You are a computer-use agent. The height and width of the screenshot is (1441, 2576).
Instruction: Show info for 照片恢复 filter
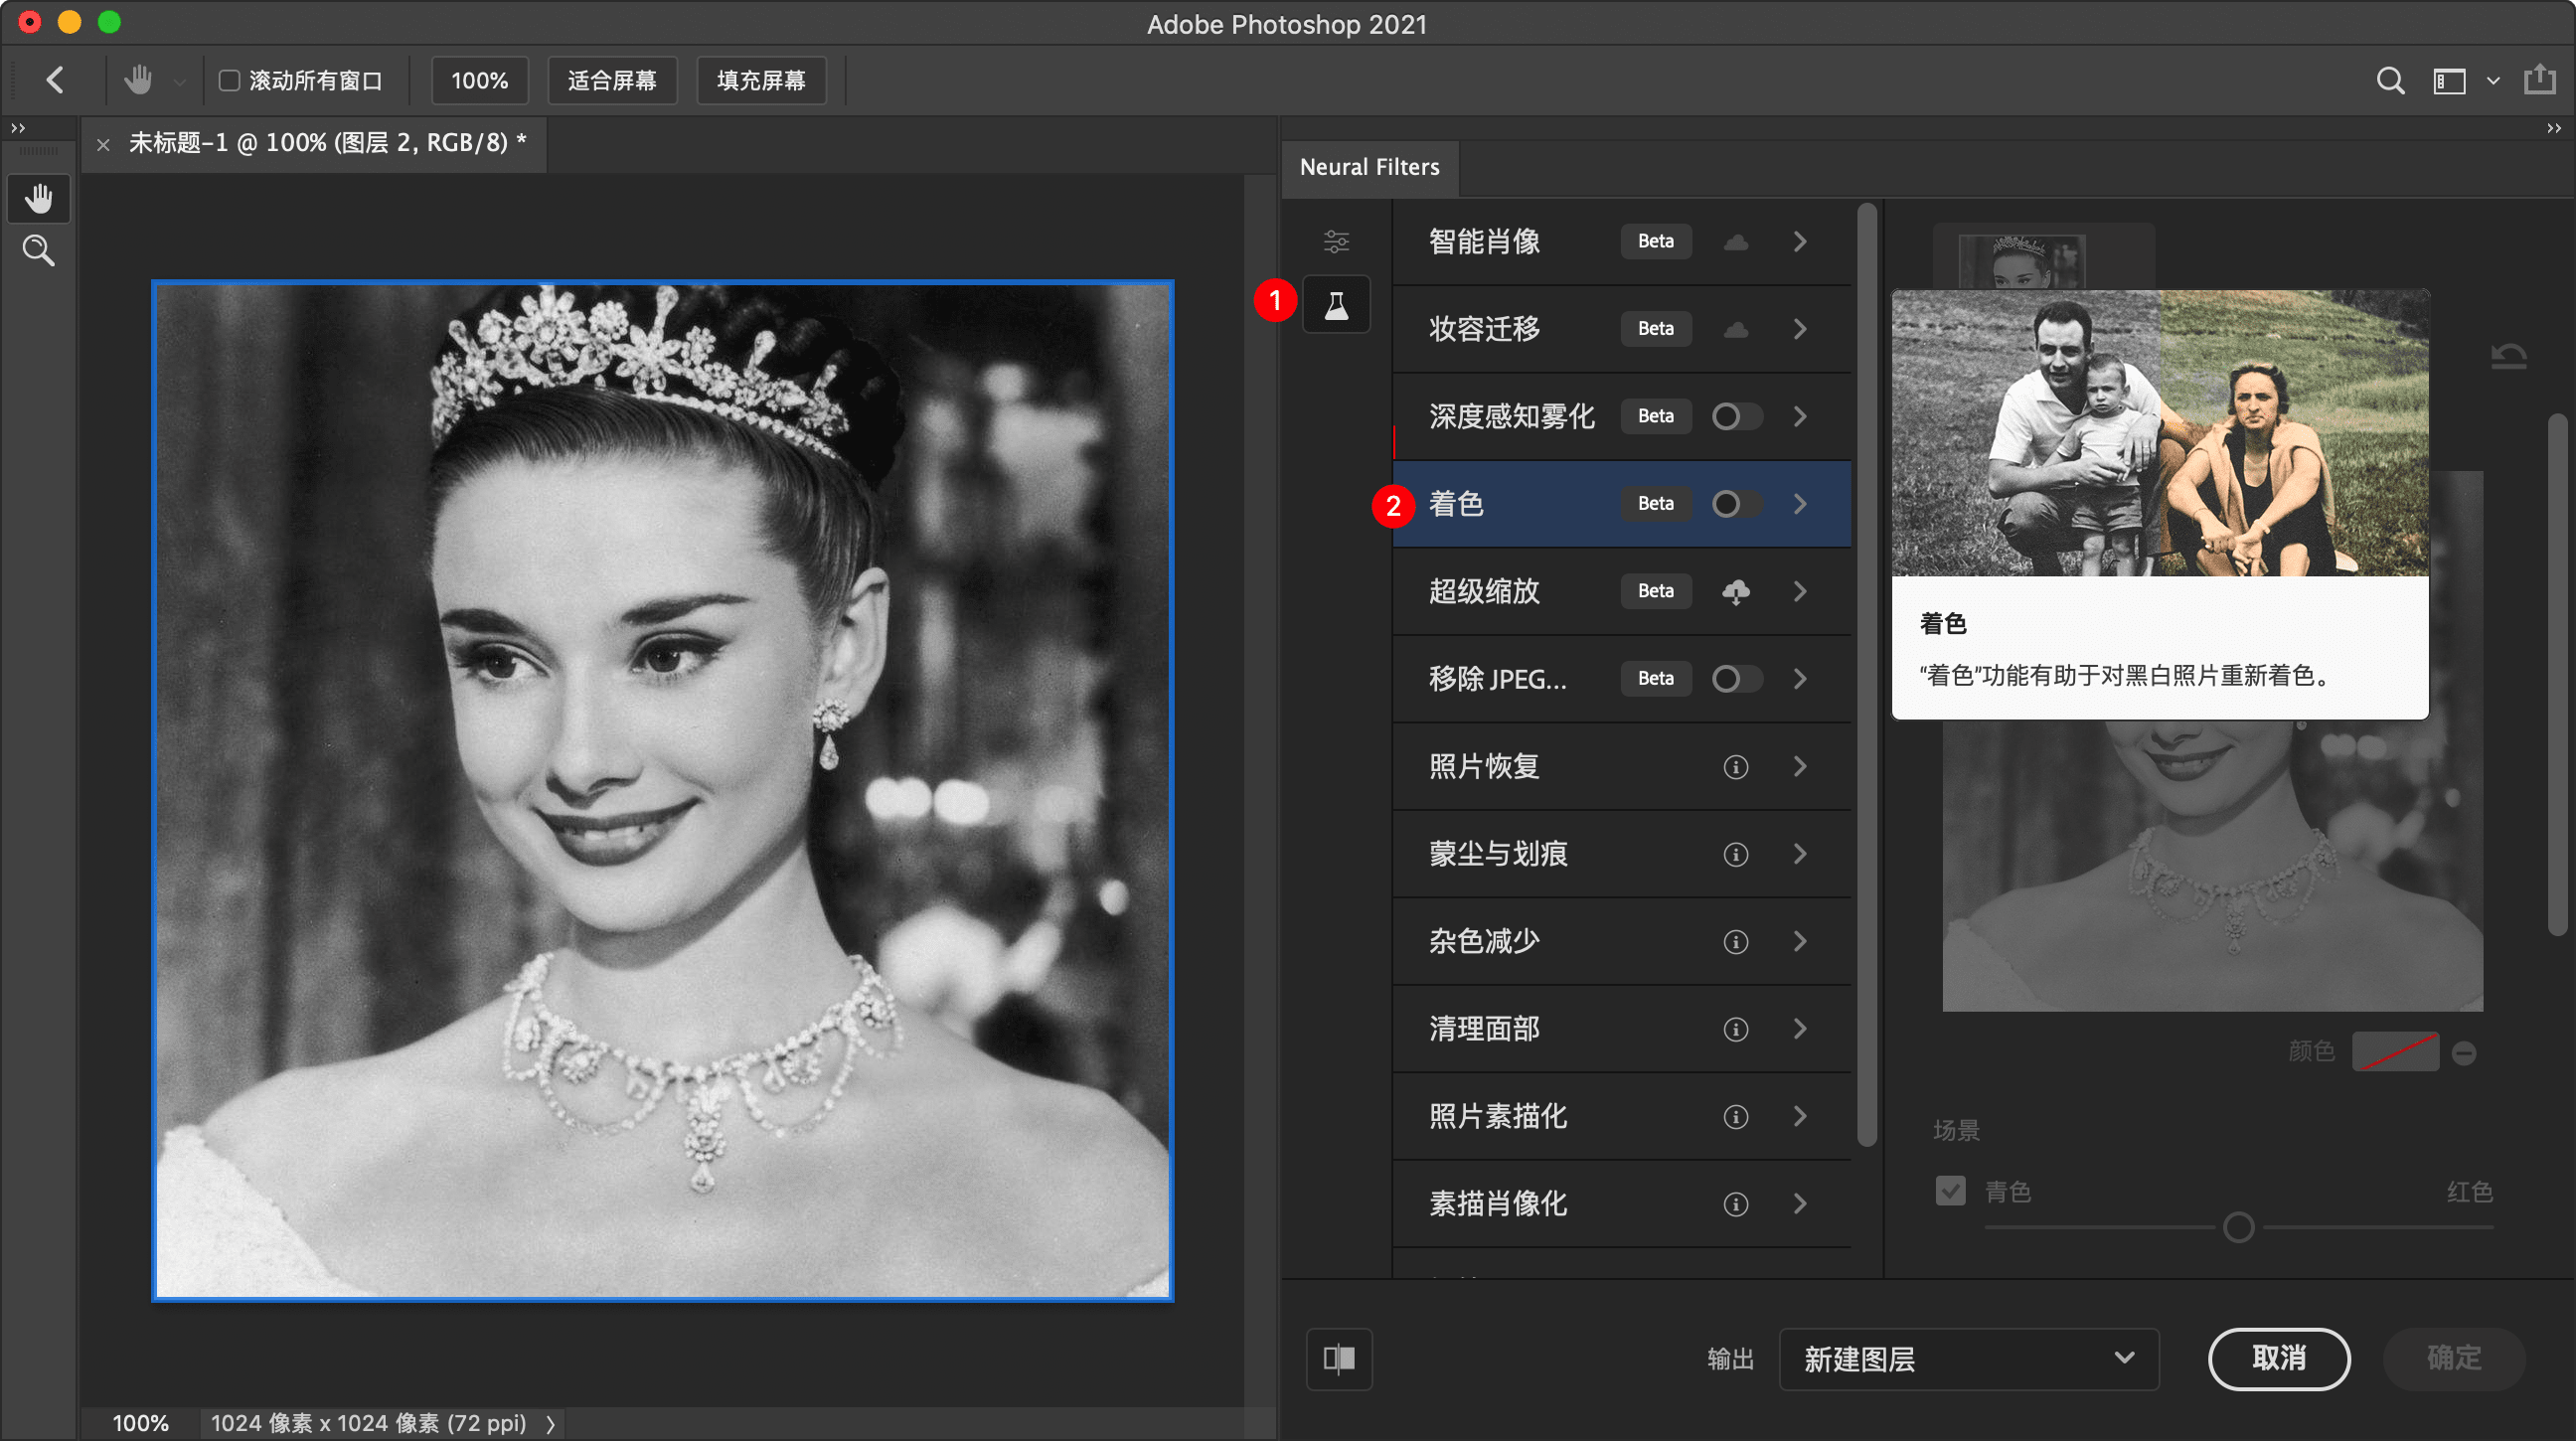(1736, 767)
